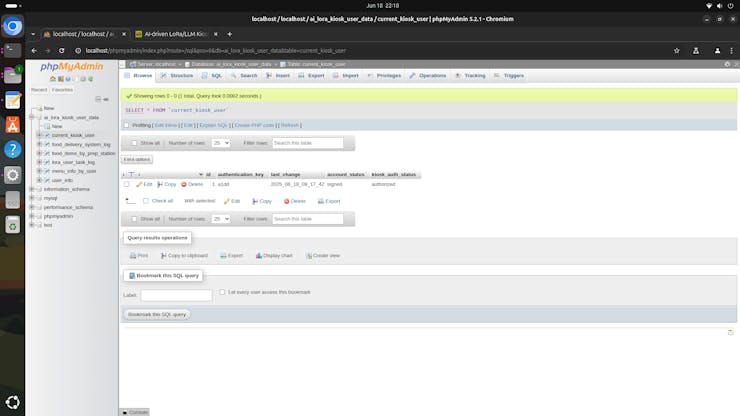Screen dimensions: 740x416
Task: Expand the performance_schema database
Action: click(32, 207)
